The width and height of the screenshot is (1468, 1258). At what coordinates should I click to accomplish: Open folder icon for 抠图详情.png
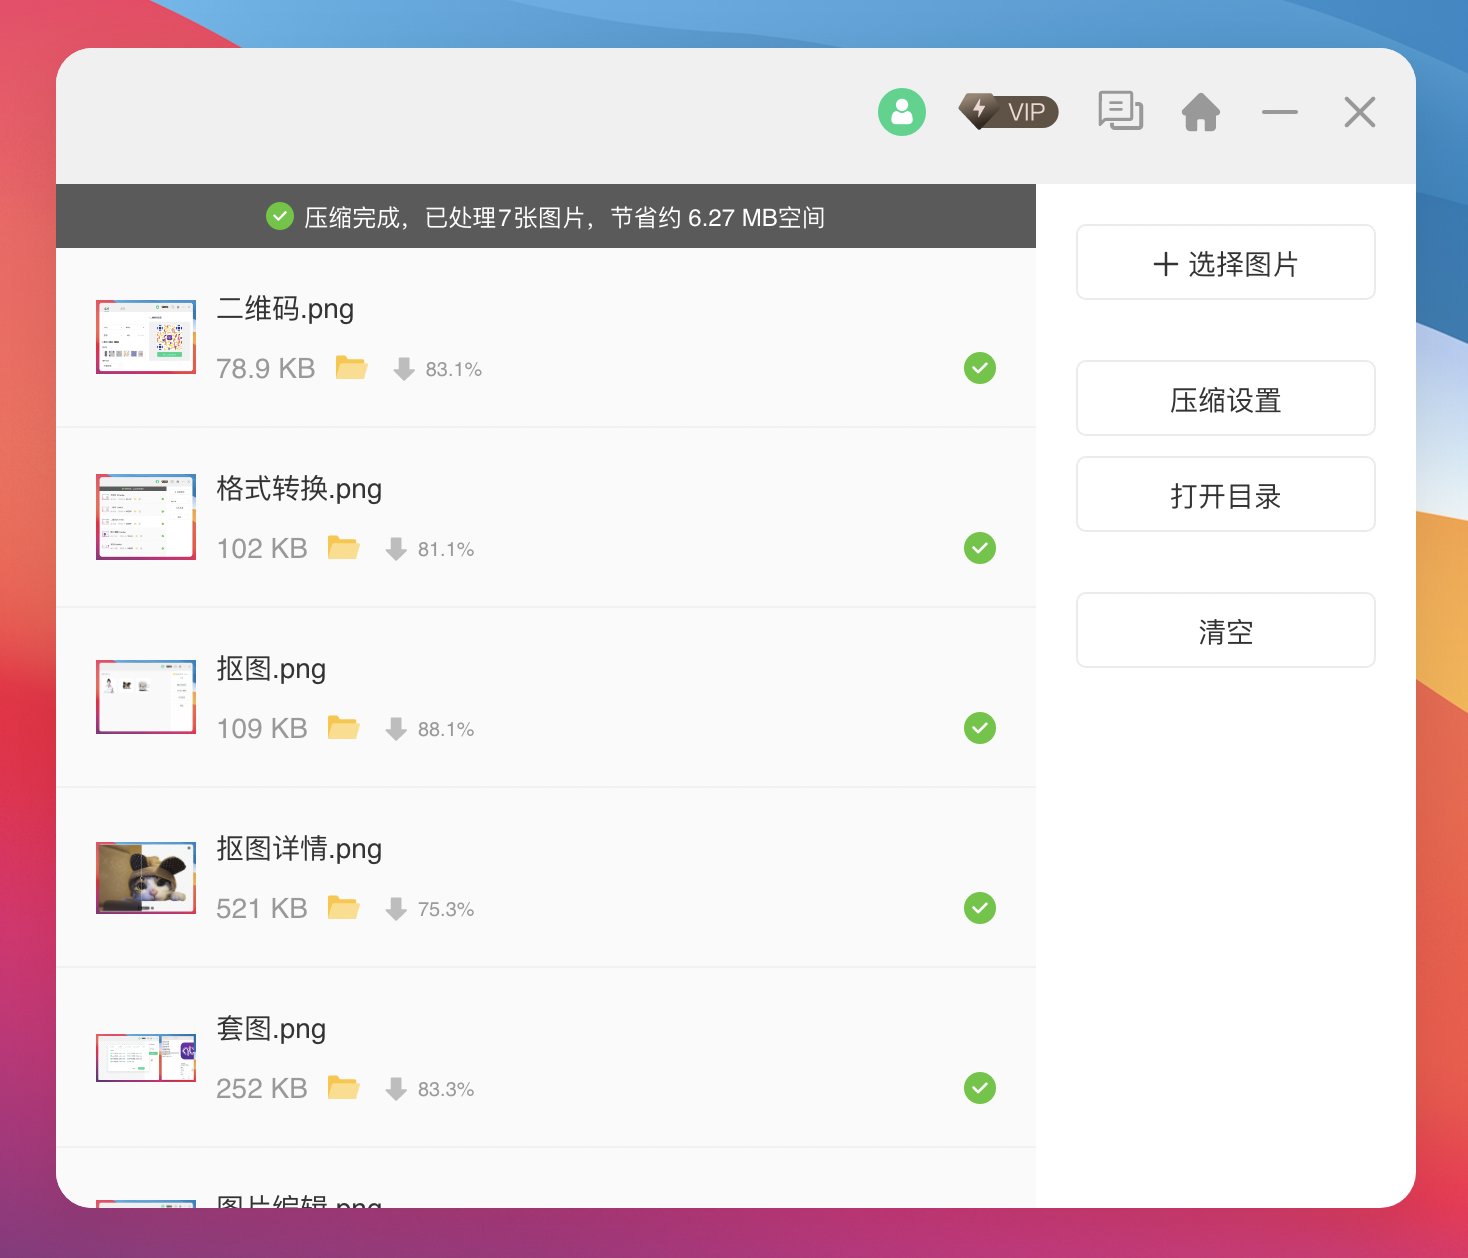(343, 908)
